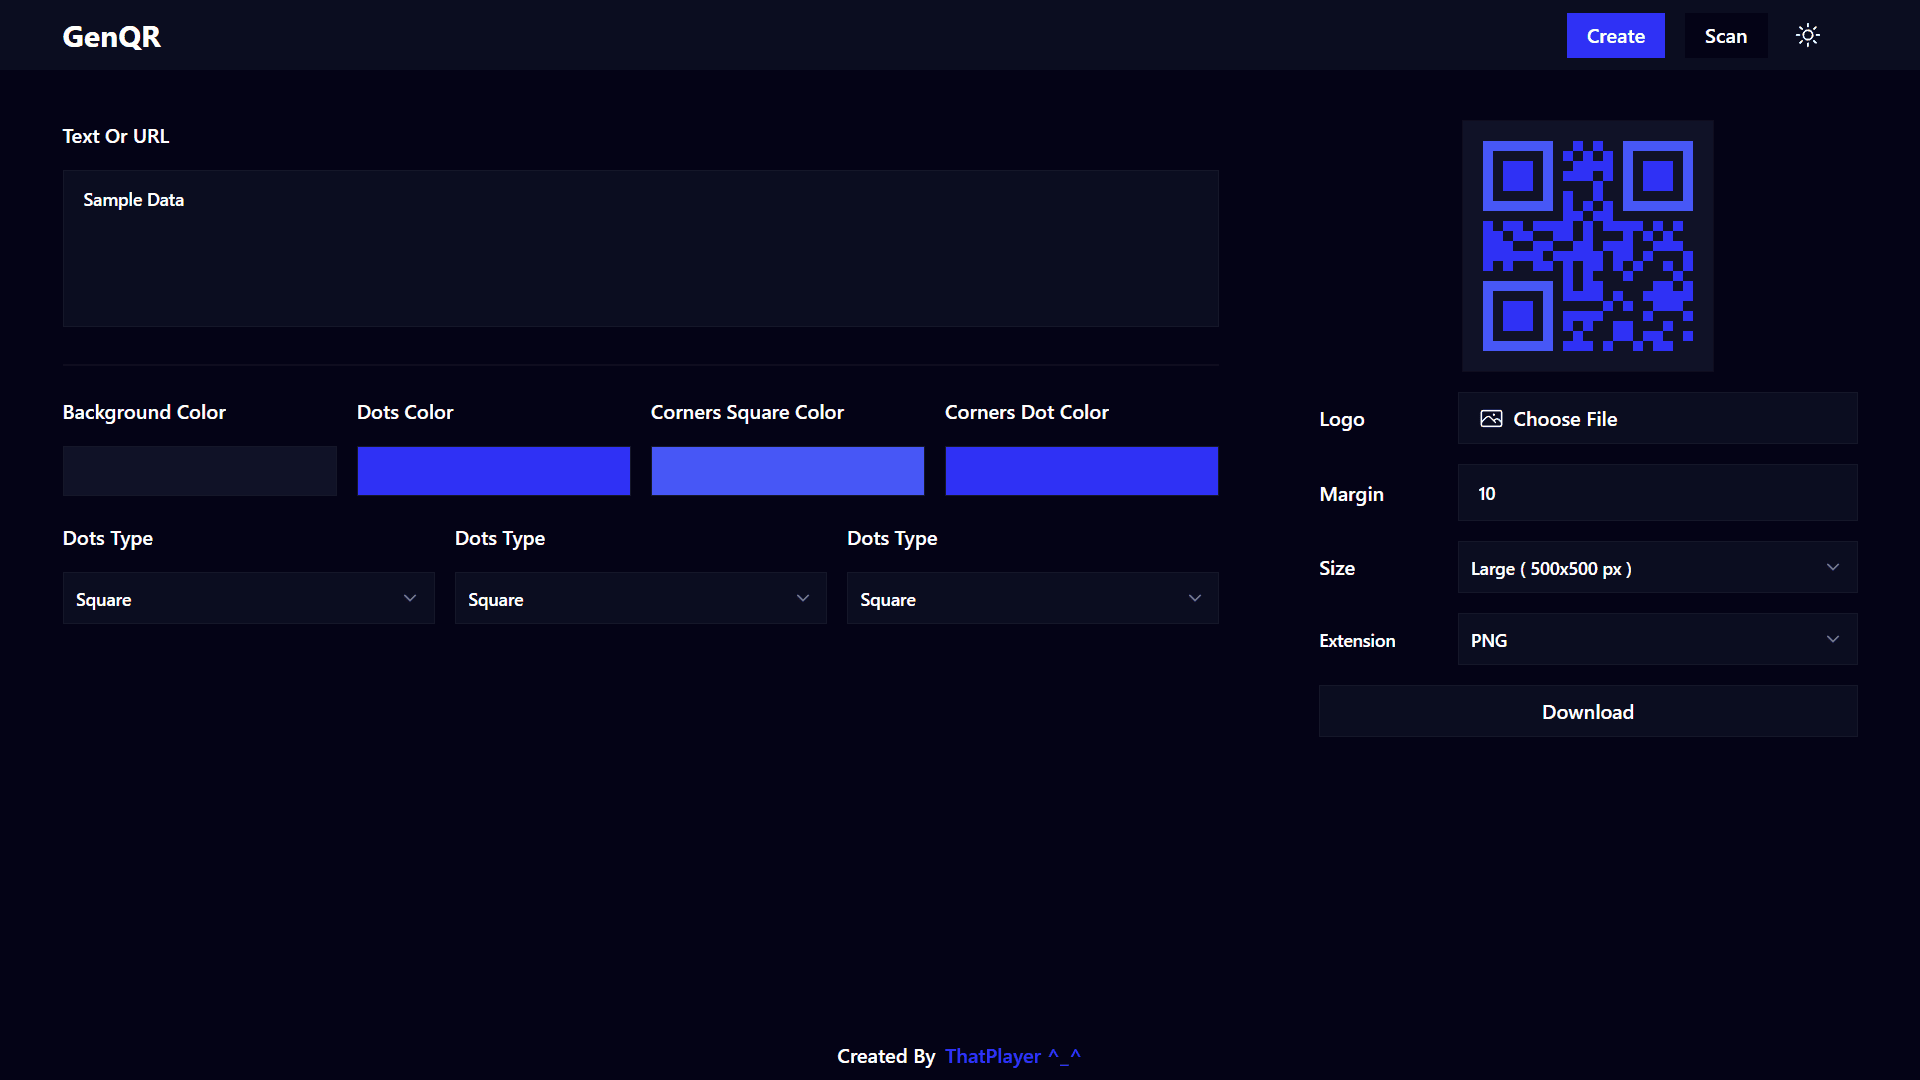
Task: Open the Dots Color swatch
Action: point(494,471)
